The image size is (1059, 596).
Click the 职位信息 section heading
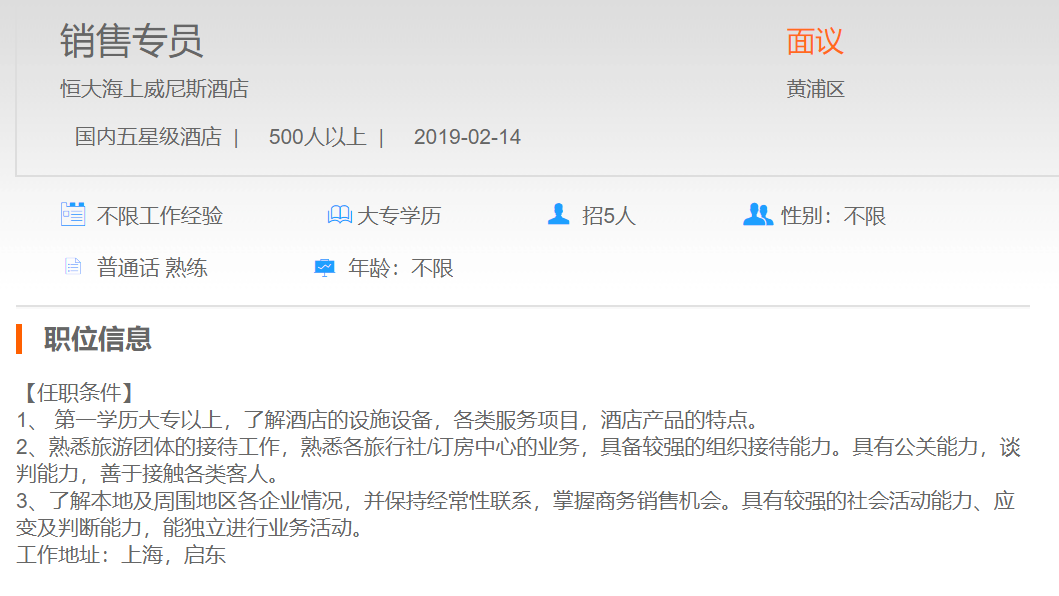97,339
